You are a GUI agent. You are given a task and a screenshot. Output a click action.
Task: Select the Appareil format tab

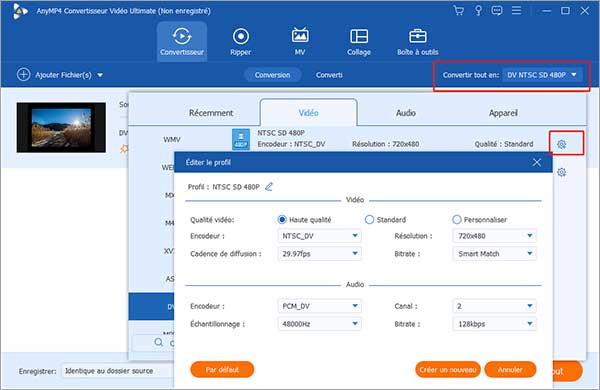tap(503, 113)
